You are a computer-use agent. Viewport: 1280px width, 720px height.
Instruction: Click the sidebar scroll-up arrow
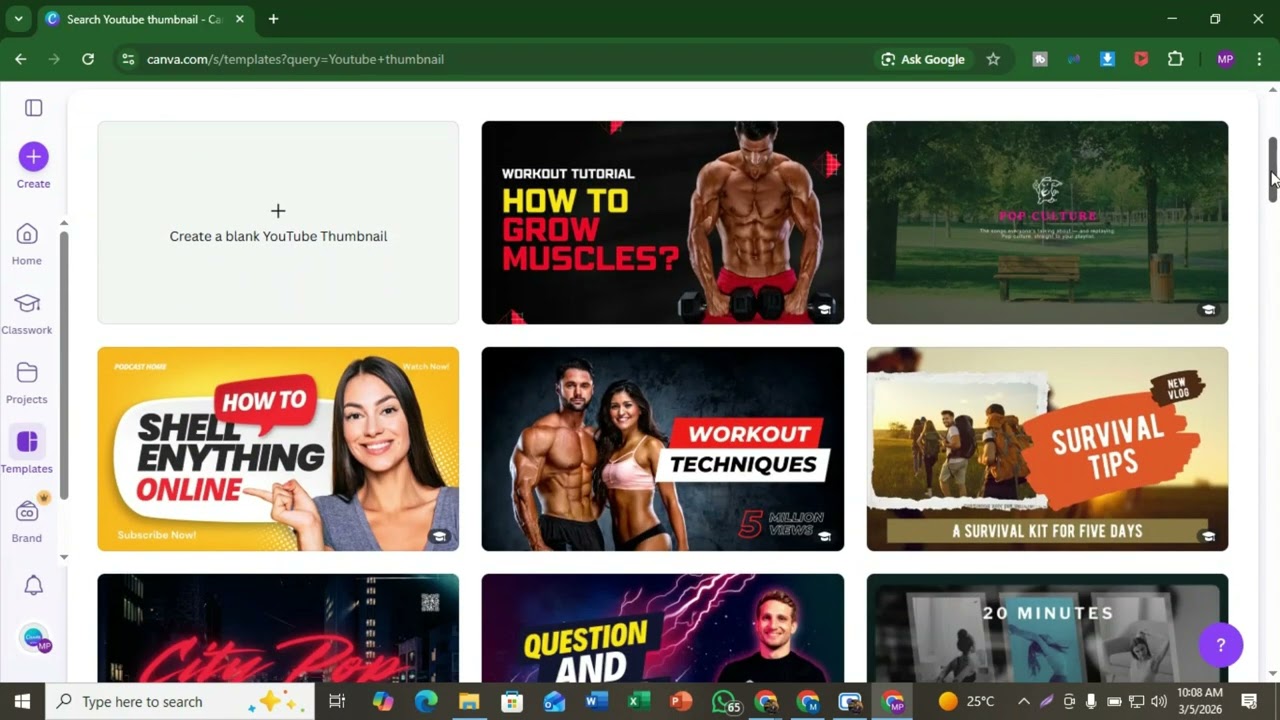64,223
